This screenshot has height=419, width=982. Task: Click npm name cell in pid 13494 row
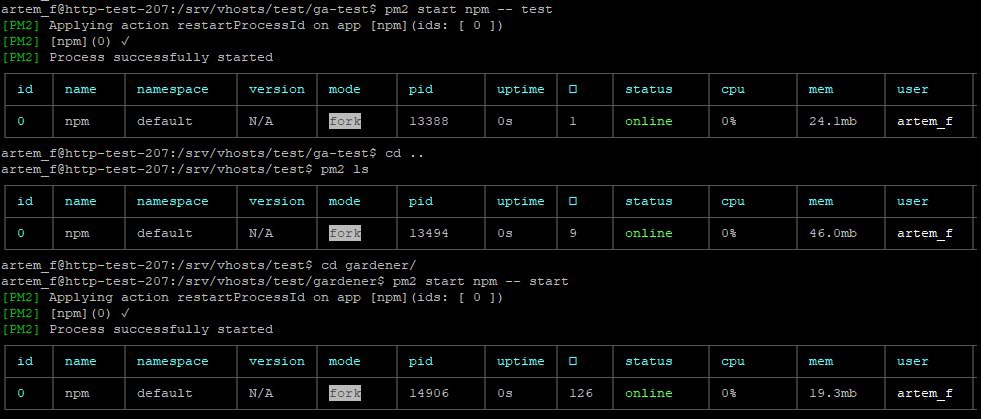coord(76,234)
